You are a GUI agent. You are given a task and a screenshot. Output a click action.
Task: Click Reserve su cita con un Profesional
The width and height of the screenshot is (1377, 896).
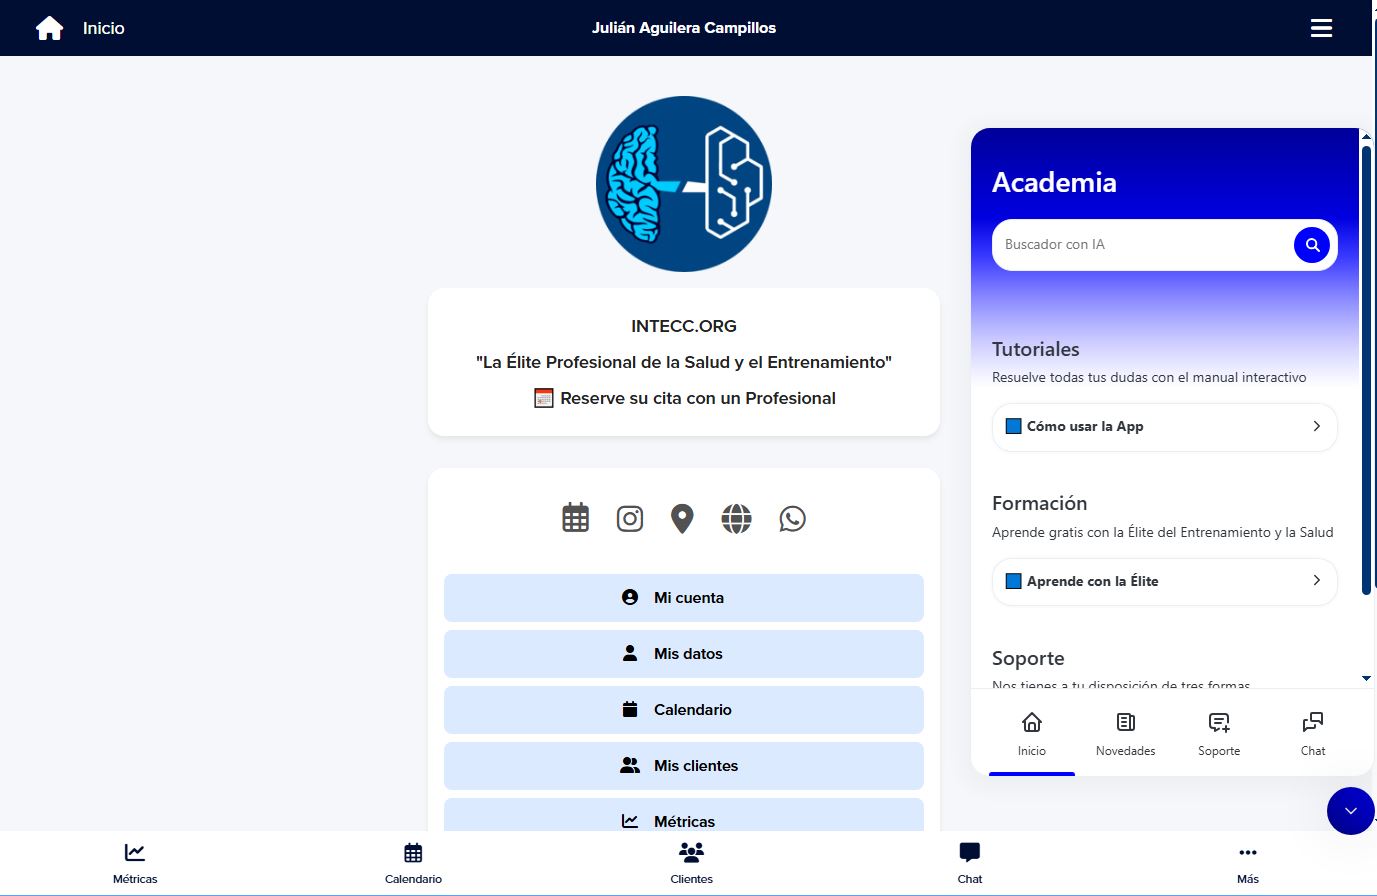685,398
